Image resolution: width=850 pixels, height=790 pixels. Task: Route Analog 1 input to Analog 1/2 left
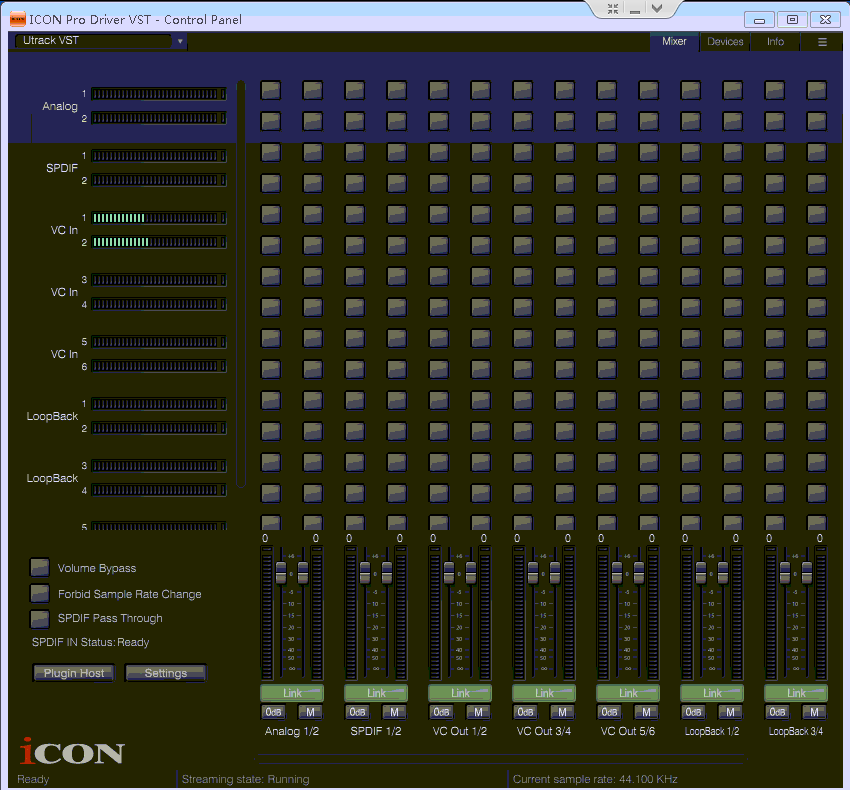(x=271, y=90)
